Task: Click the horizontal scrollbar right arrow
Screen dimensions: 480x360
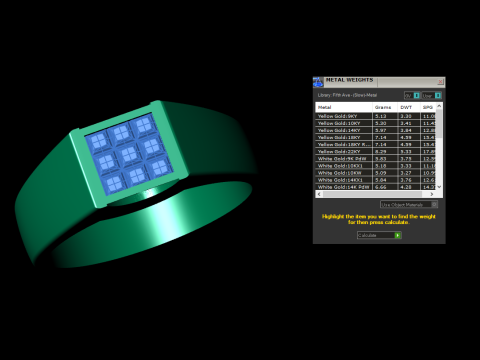Action: pos(432,194)
